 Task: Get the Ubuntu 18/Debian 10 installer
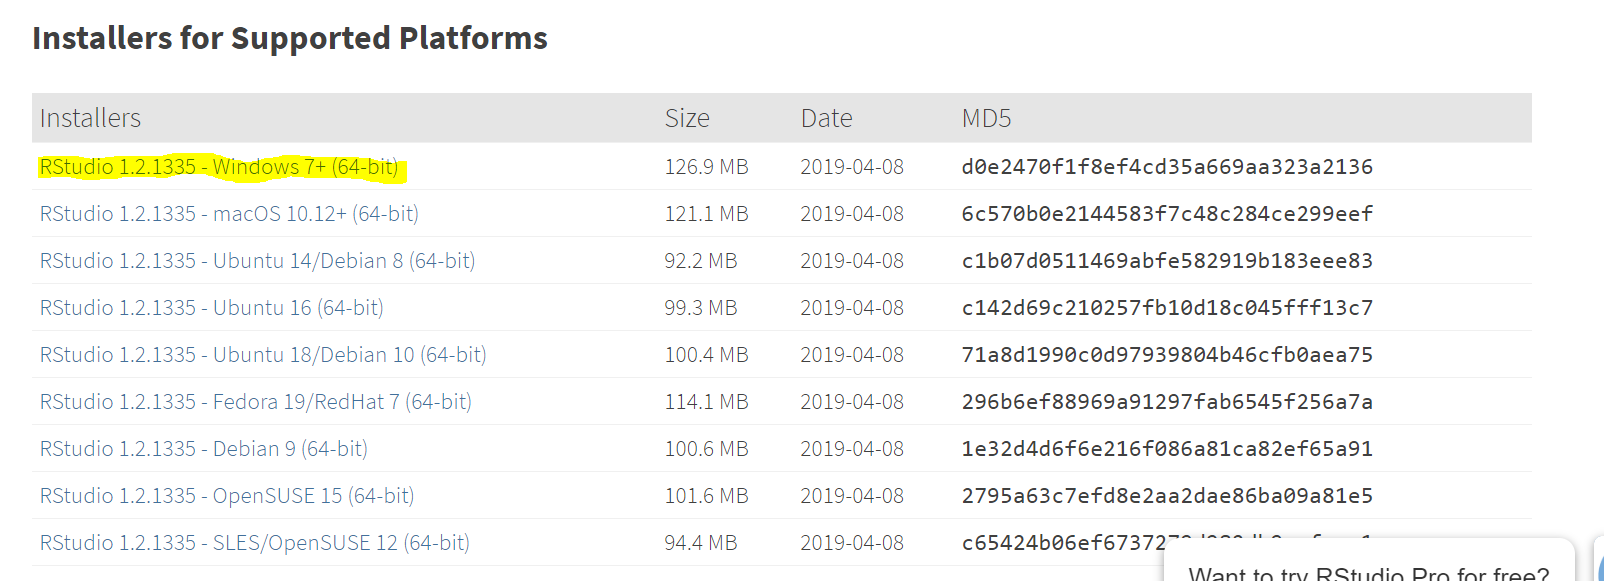[263, 355]
